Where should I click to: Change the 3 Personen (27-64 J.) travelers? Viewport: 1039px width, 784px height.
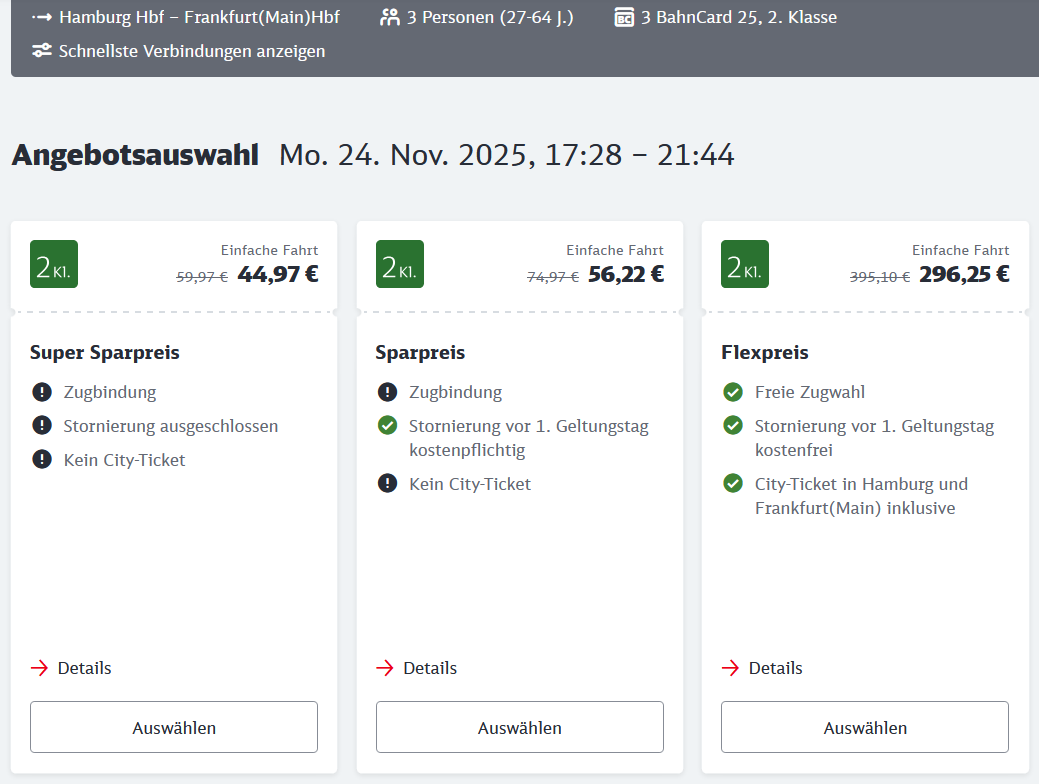point(490,17)
